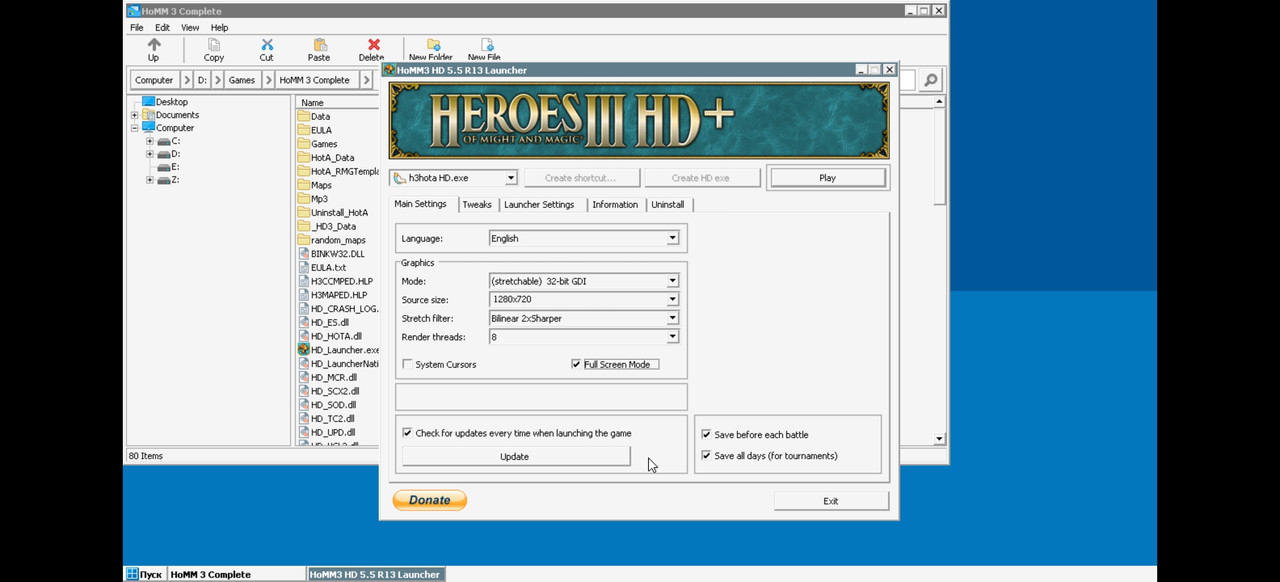Open the Uninstall tab
This screenshot has width=1280, height=582.
tap(668, 204)
